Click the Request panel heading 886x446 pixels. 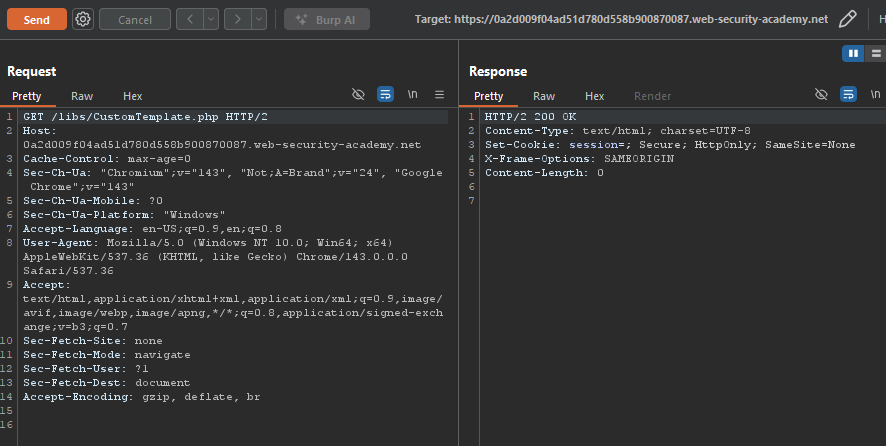coord(32,71)
